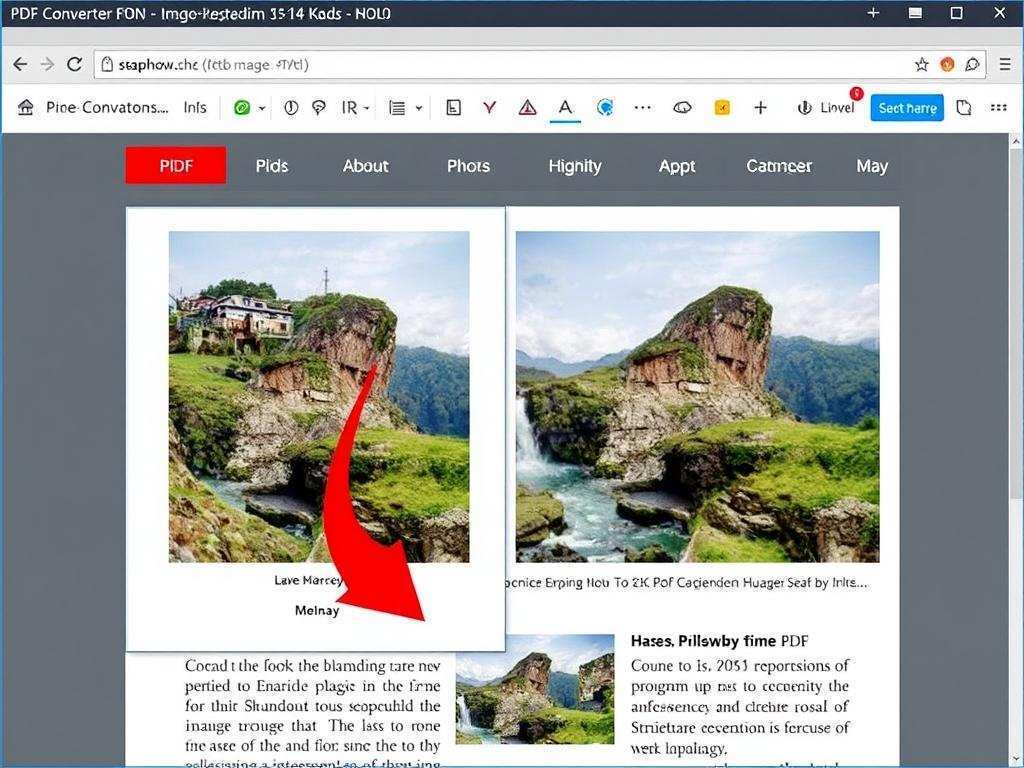Open the IR dropdown in toolbar

(x=356, y=108)
